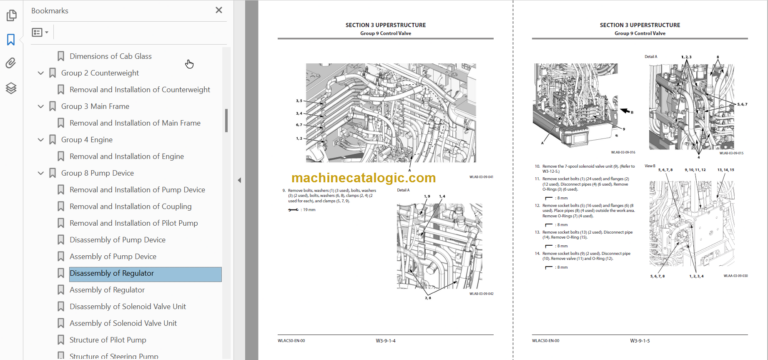768x360 pixels.
Task: Open Removal and Installation of Pump Device
Action: [x=137, y=190]
